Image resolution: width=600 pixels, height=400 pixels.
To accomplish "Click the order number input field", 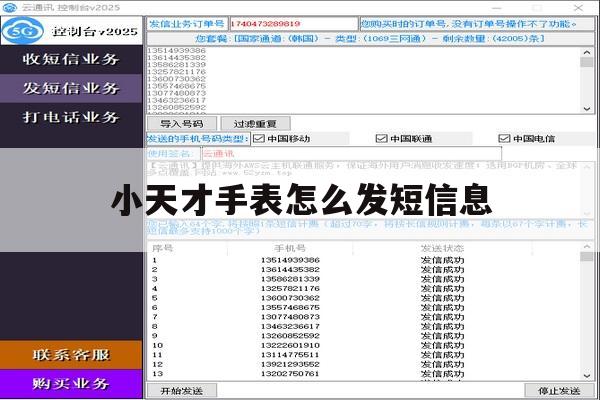I will click(x=293, y=24).
